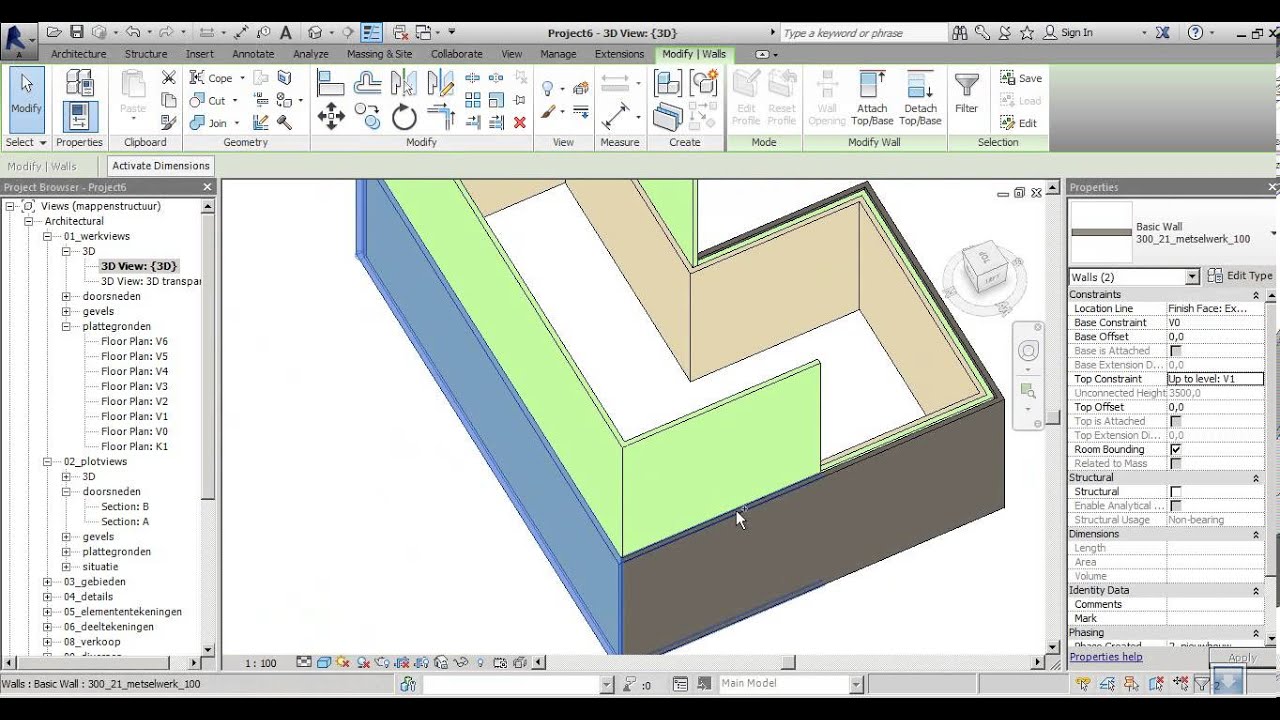Open the Cope dropdown arrow

(x=243, y=78)
